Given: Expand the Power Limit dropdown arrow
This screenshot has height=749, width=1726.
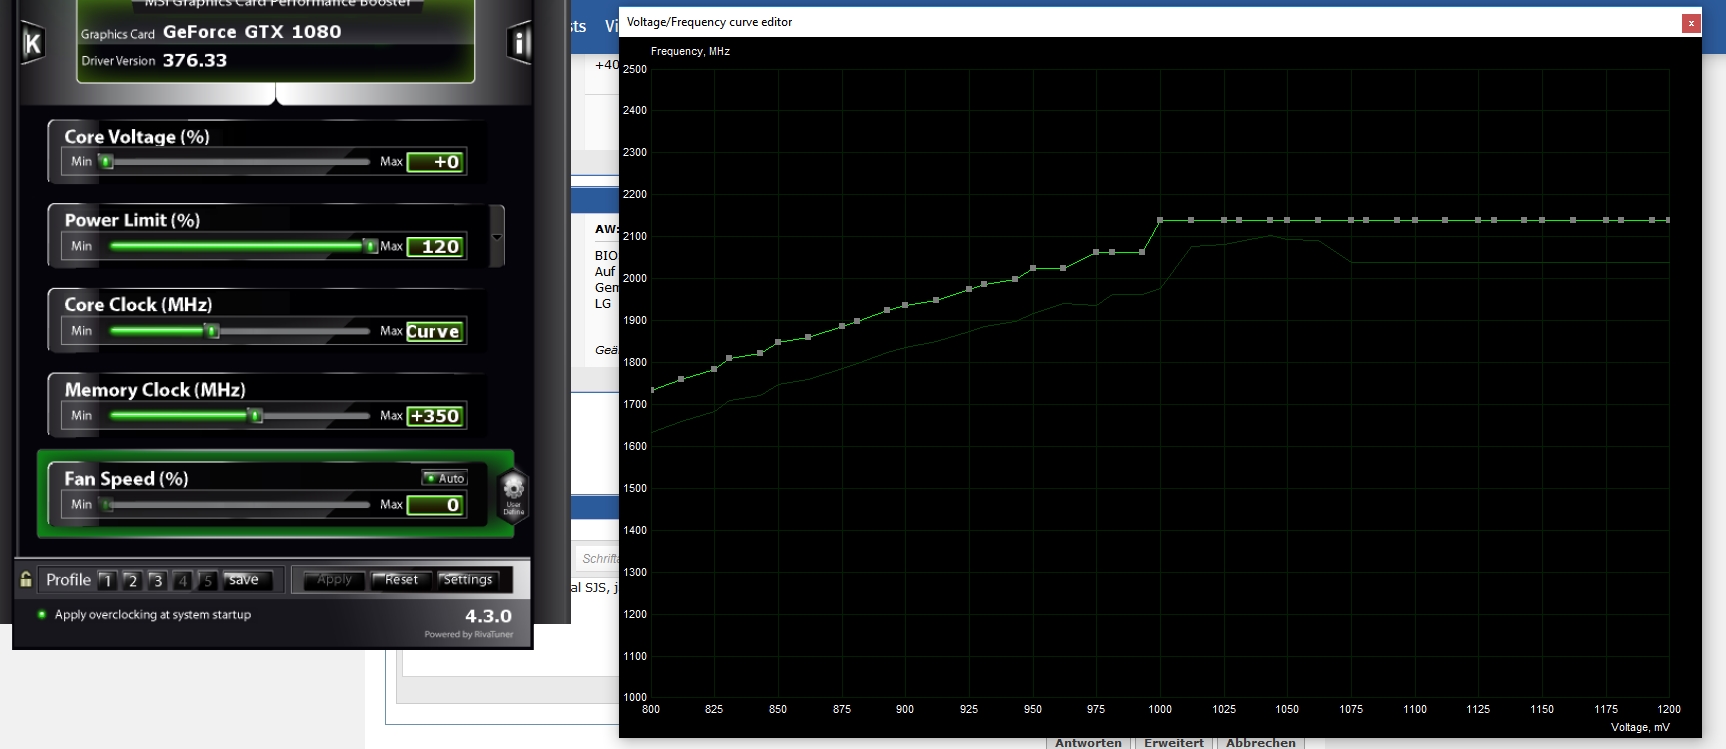Looking at the screenshot, I should click(x=497, y=236).
